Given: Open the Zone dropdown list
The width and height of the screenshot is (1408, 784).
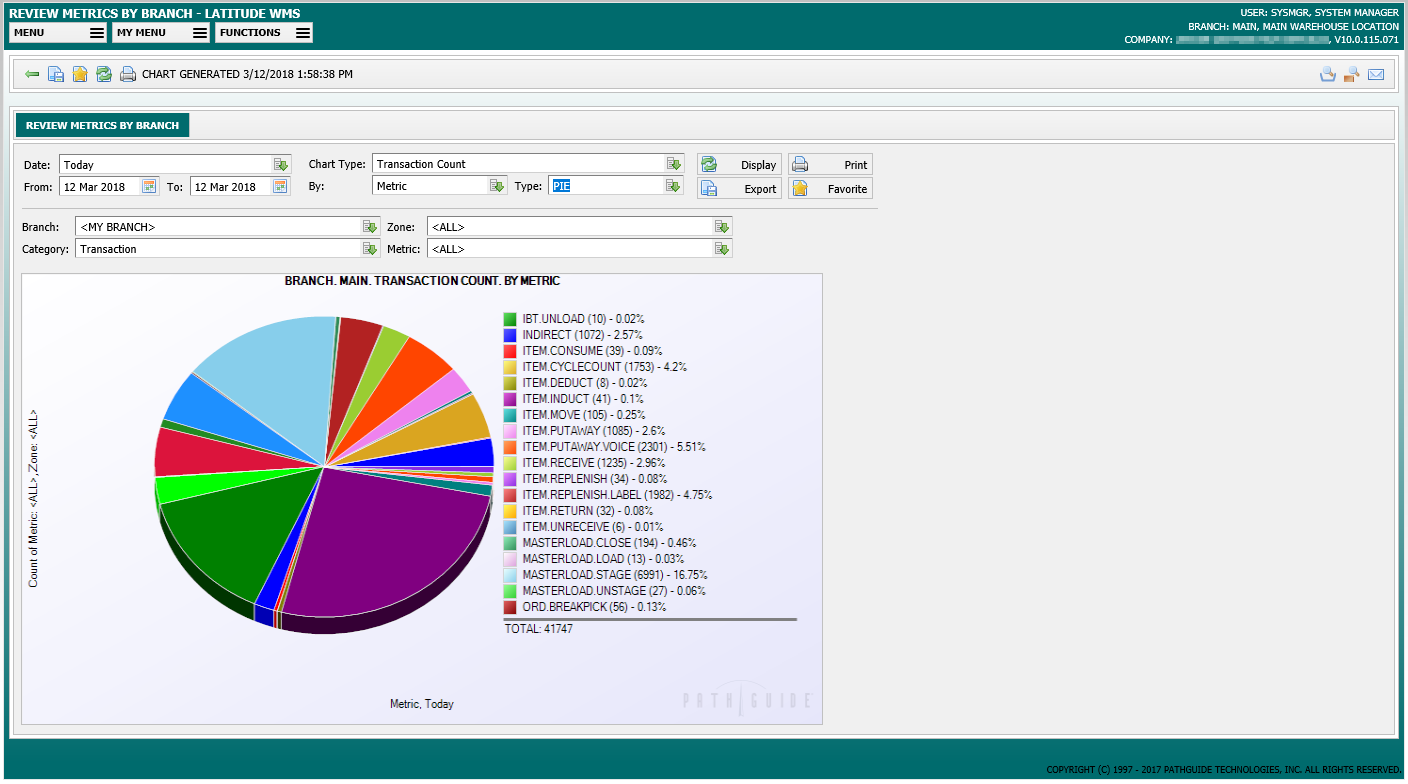Looking at the screenshot, I should (x=722, y=227).
